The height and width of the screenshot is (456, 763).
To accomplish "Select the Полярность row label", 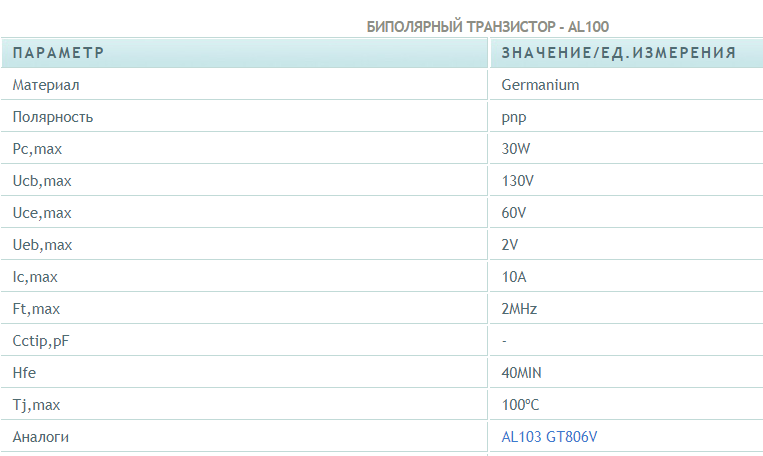I will click(53, 117).
